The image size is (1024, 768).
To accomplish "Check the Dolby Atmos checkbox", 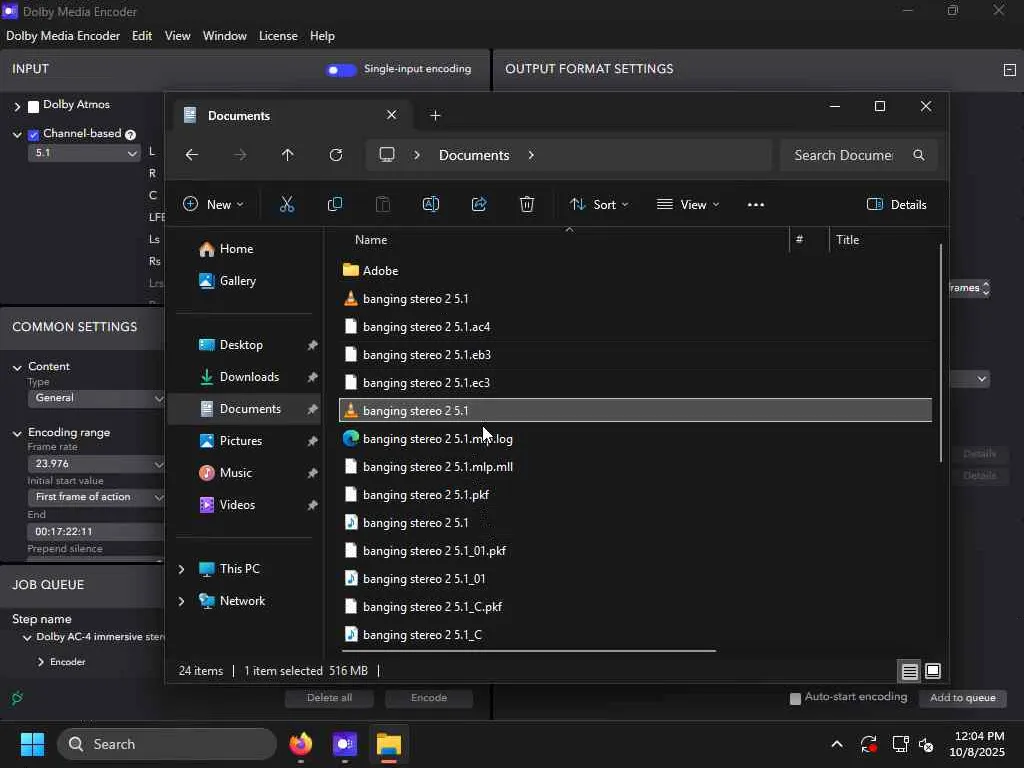I will 33,106.
